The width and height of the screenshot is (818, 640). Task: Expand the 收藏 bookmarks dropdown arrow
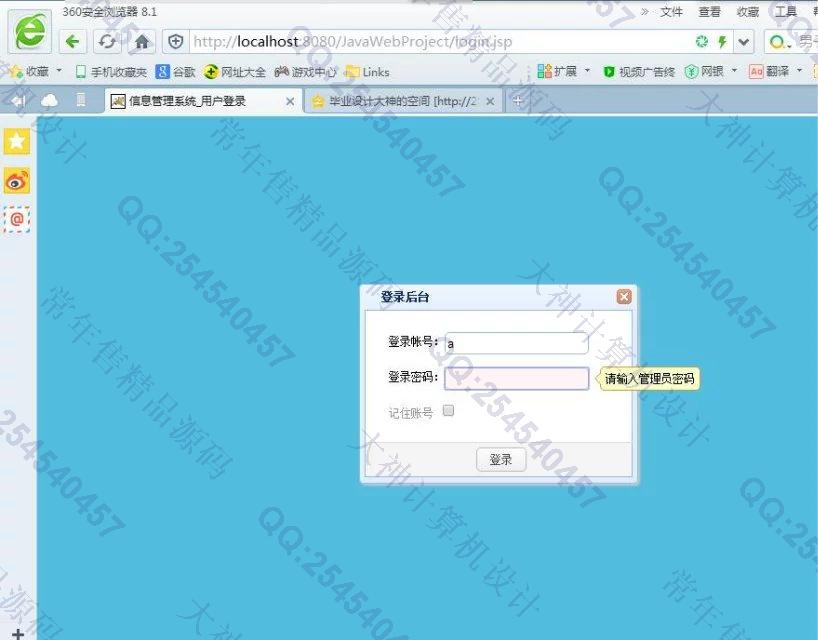click(x=59, y=70)
